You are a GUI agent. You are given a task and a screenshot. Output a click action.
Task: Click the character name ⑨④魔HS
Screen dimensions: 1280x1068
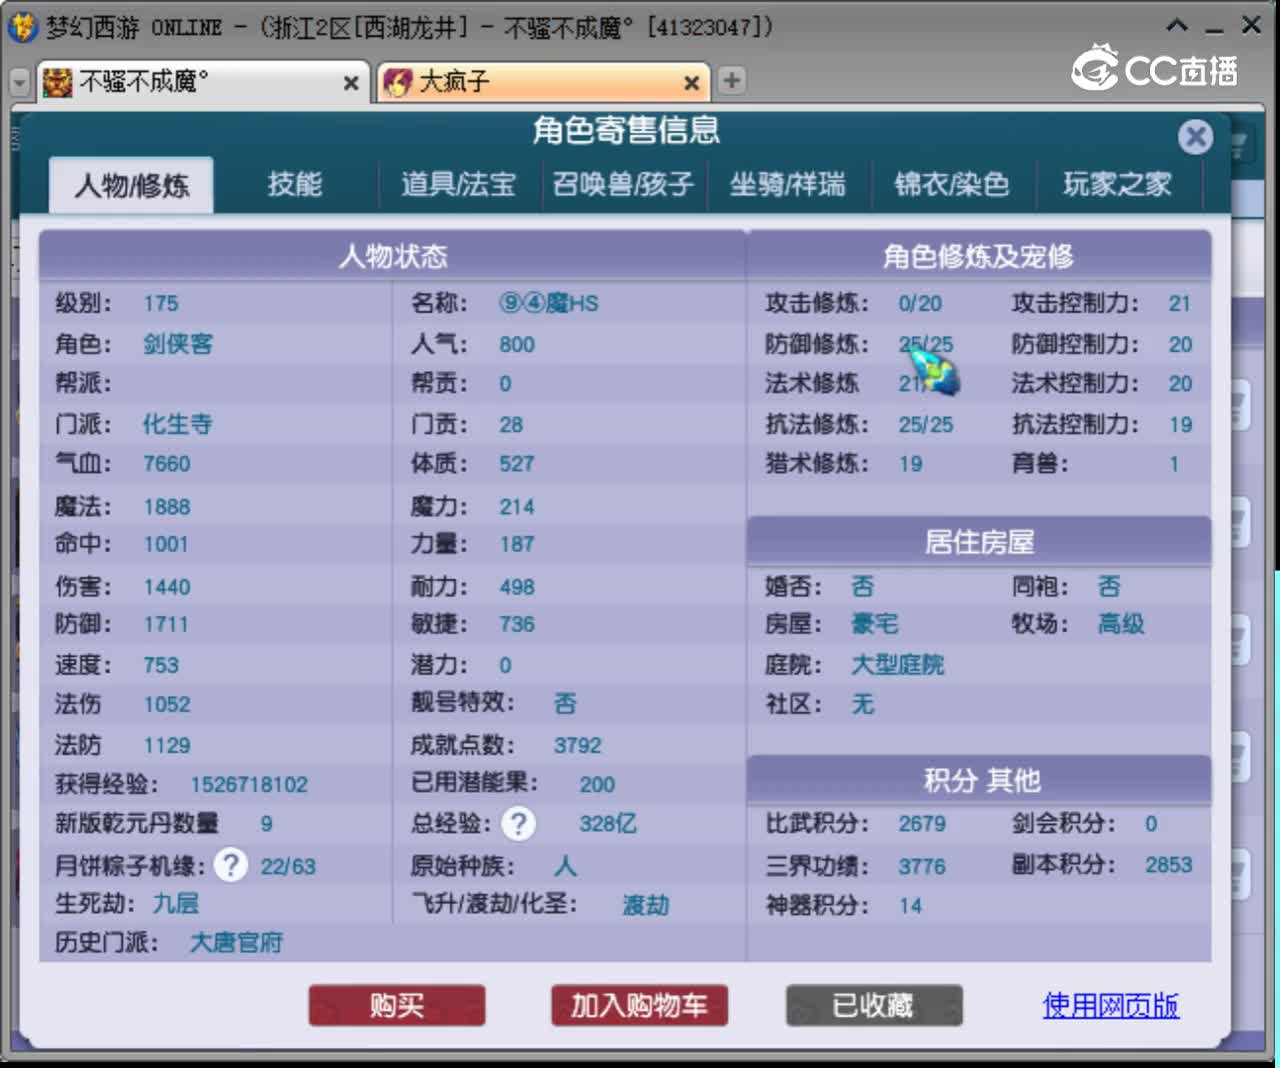tap(549, 304)
